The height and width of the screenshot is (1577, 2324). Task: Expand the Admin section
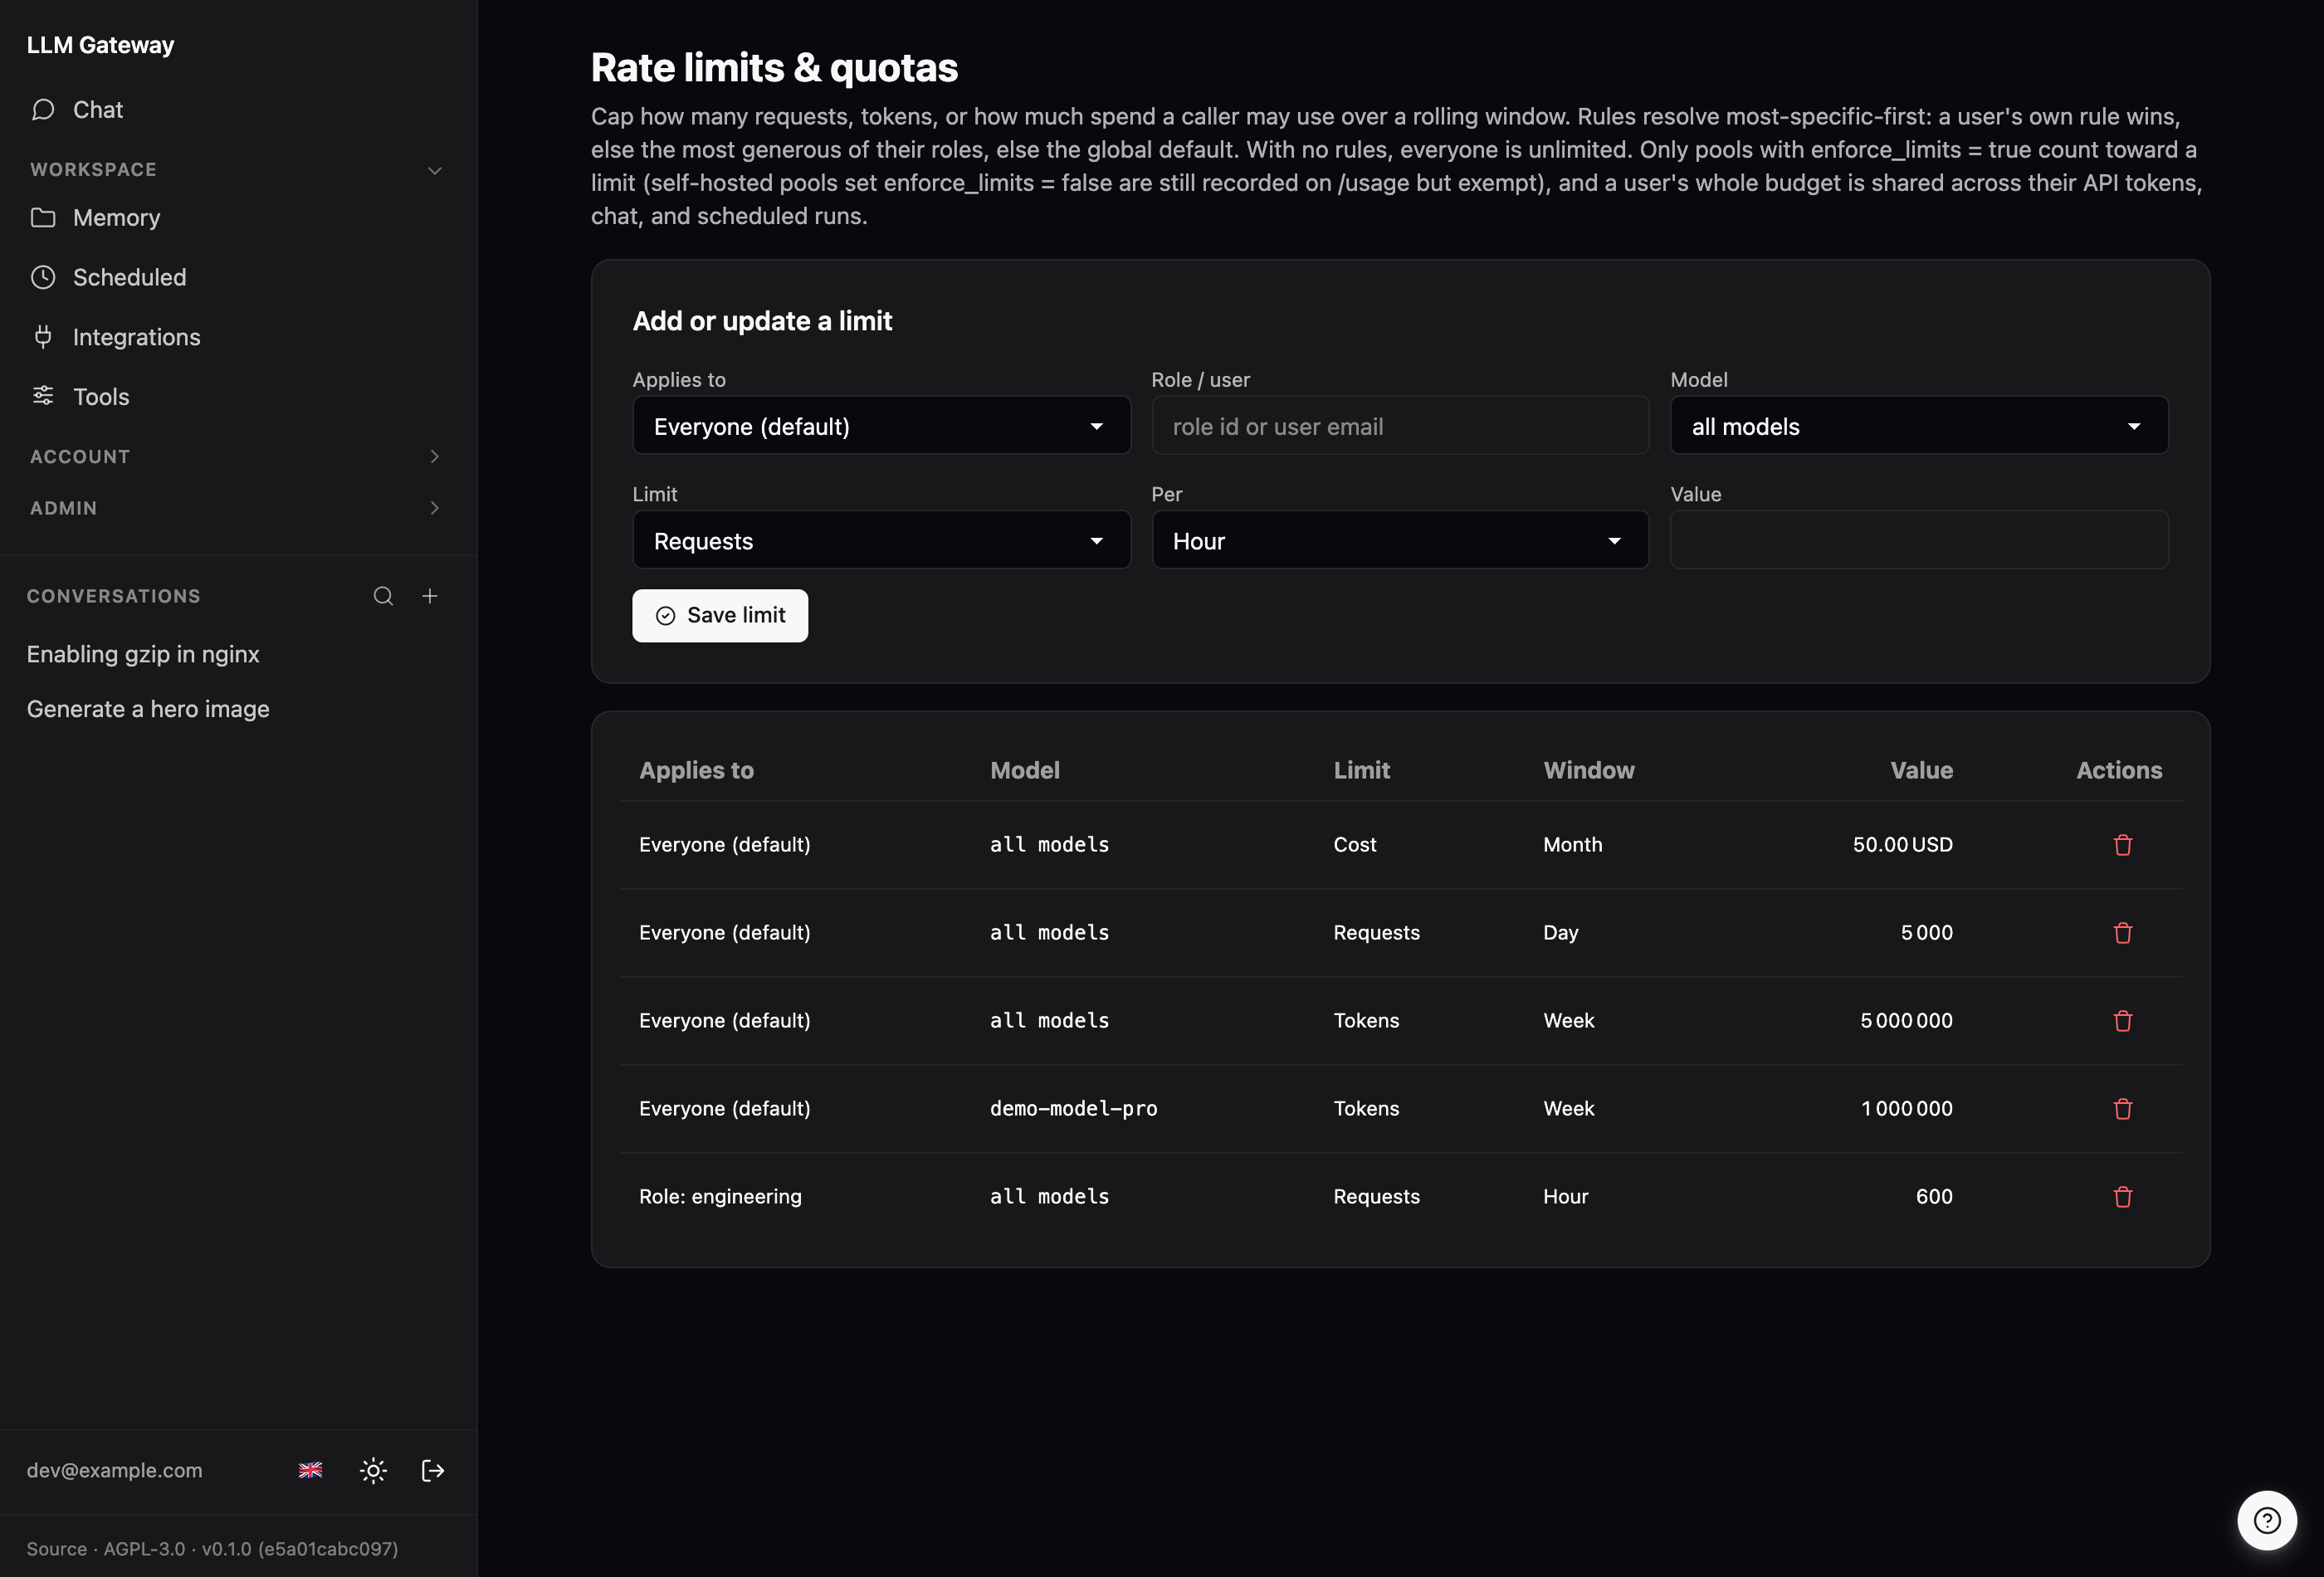[x=238, y=508]
